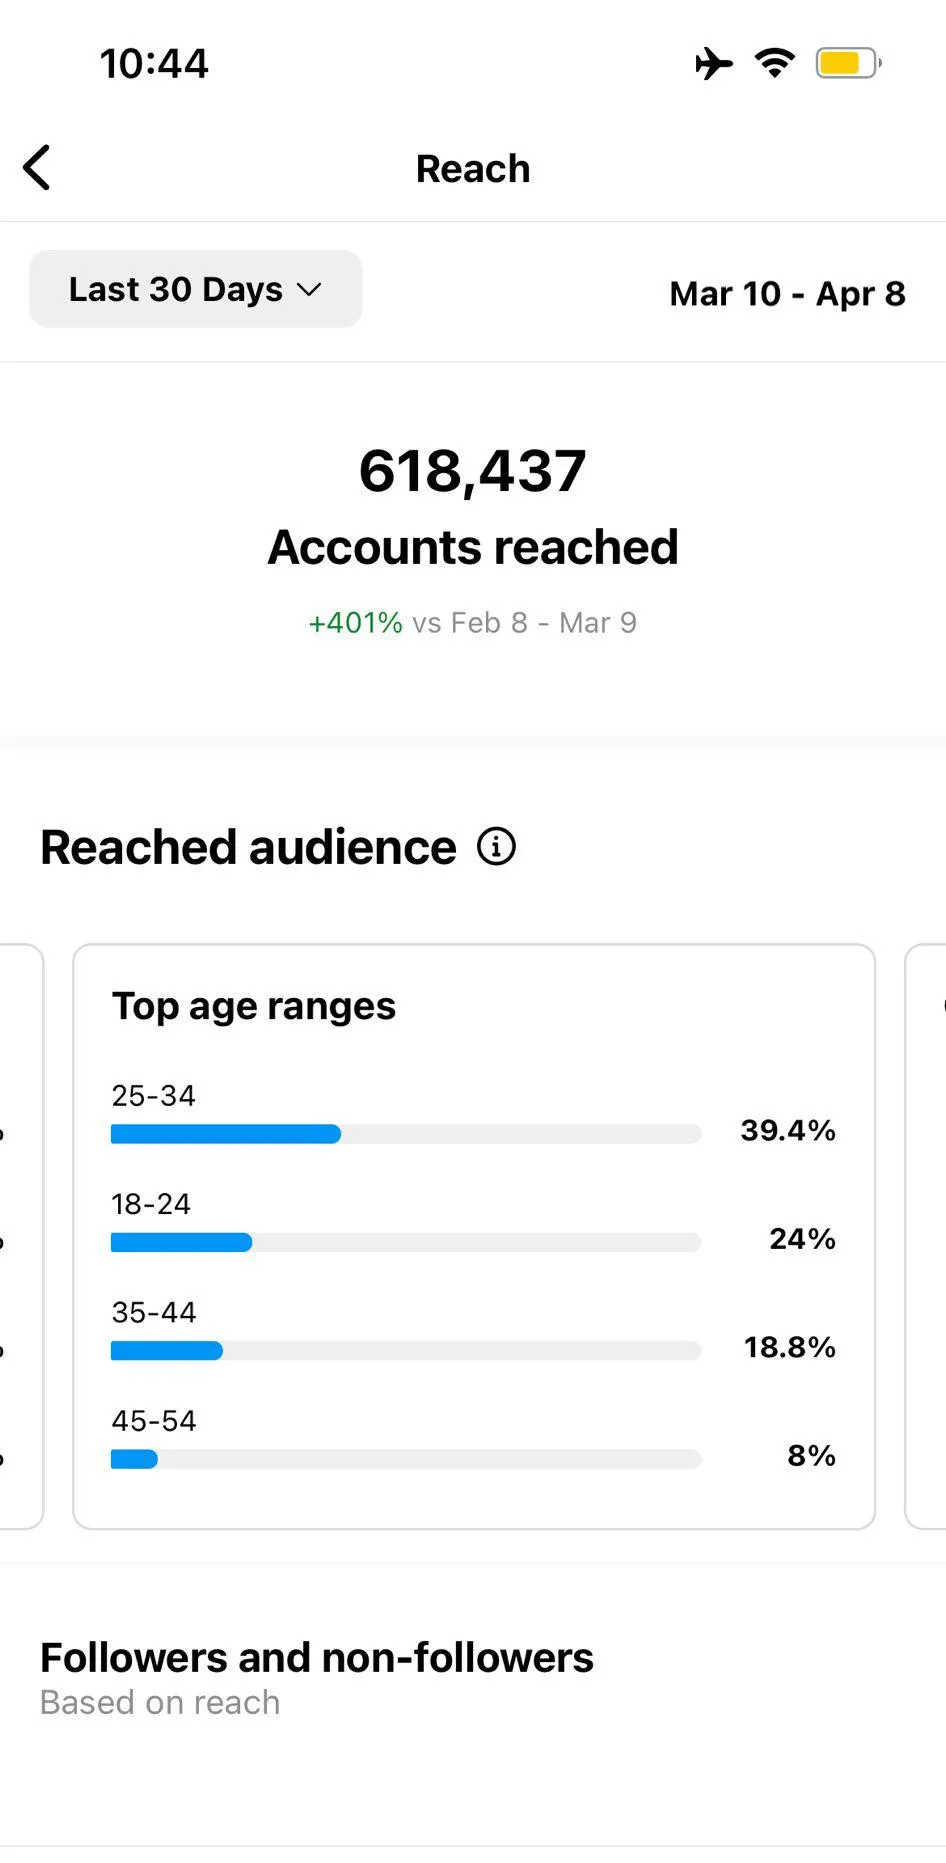Expand the time period chevron

309,291
